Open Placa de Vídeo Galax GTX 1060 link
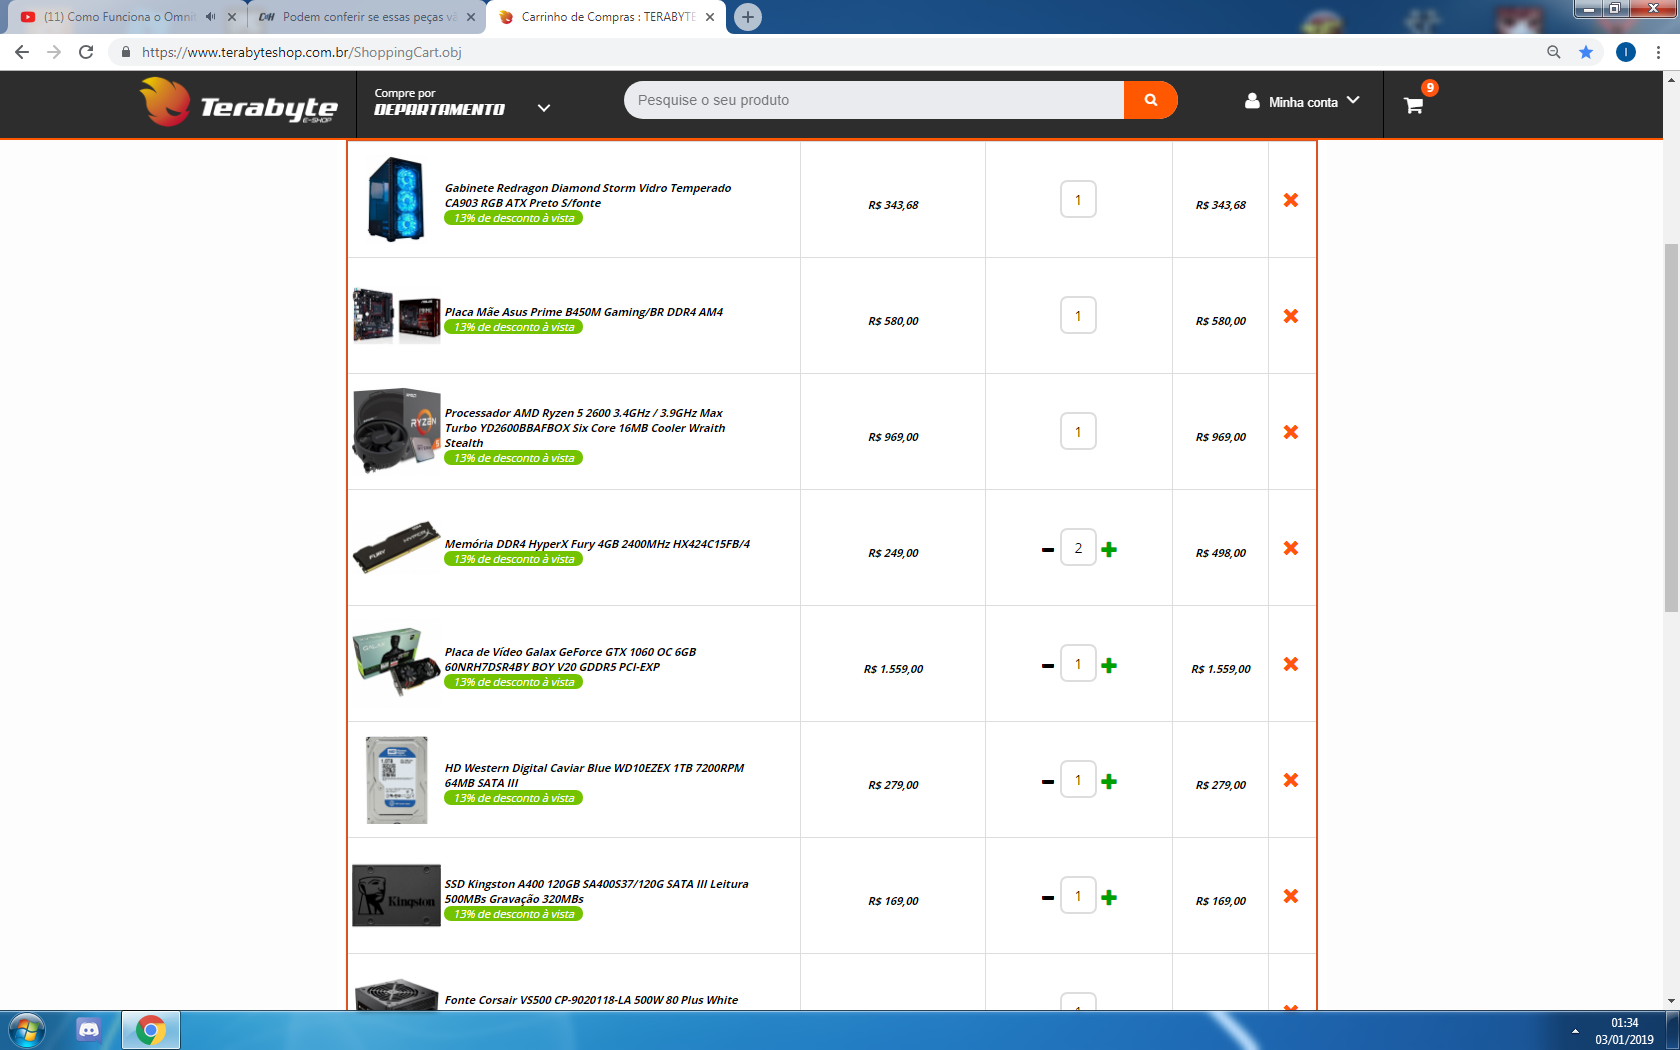Viewport: 1680px width, 1050px height. pyautogui.click(x=570, y=659)
